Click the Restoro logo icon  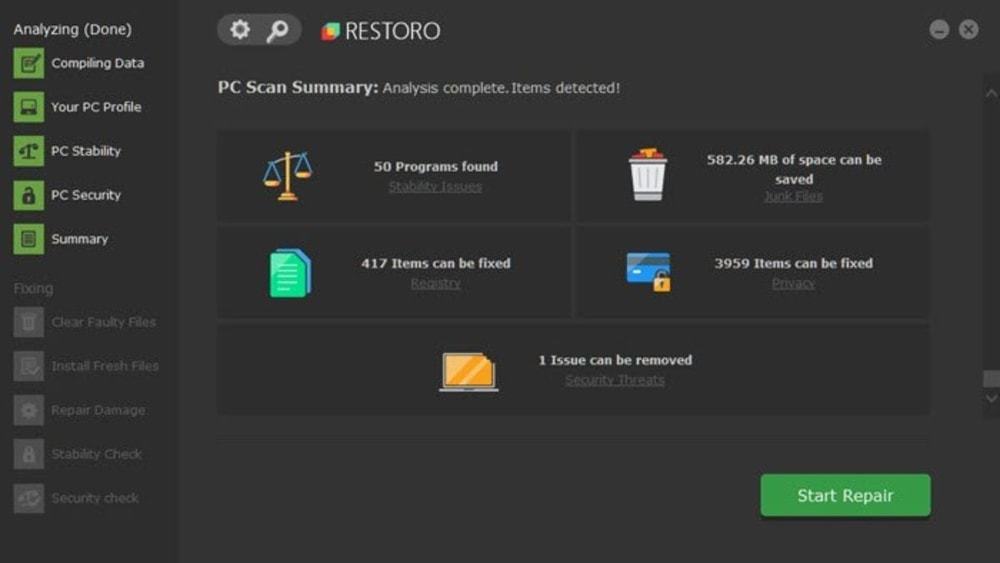[x=330, y=31]
